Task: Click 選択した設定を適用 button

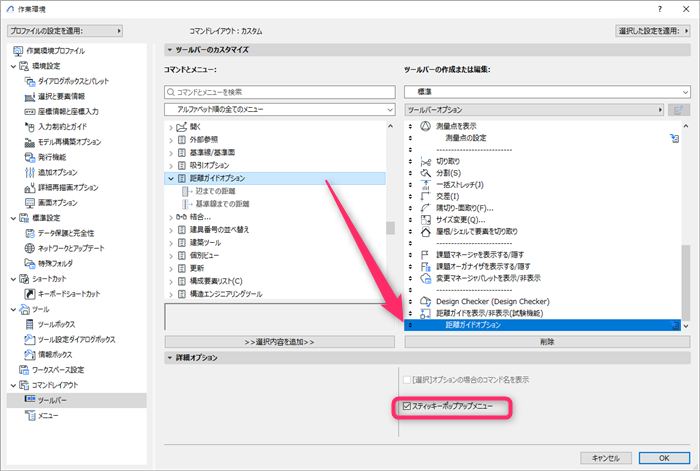Action: click(x=653, y=31)
